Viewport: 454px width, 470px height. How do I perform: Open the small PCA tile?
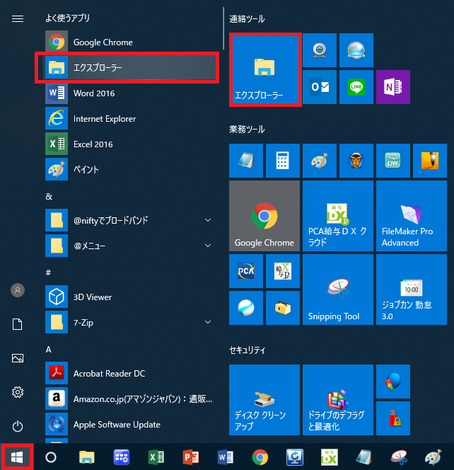click(246, 271)
